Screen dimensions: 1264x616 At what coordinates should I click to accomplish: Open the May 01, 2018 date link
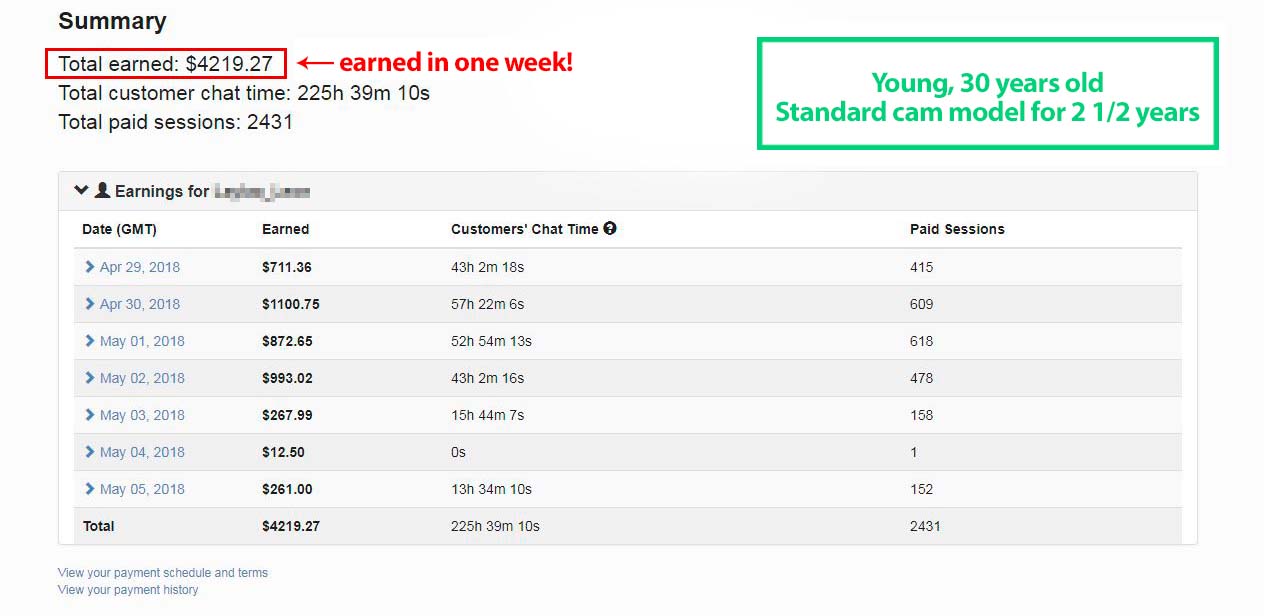pyautogui.click(x=142, y=341)
